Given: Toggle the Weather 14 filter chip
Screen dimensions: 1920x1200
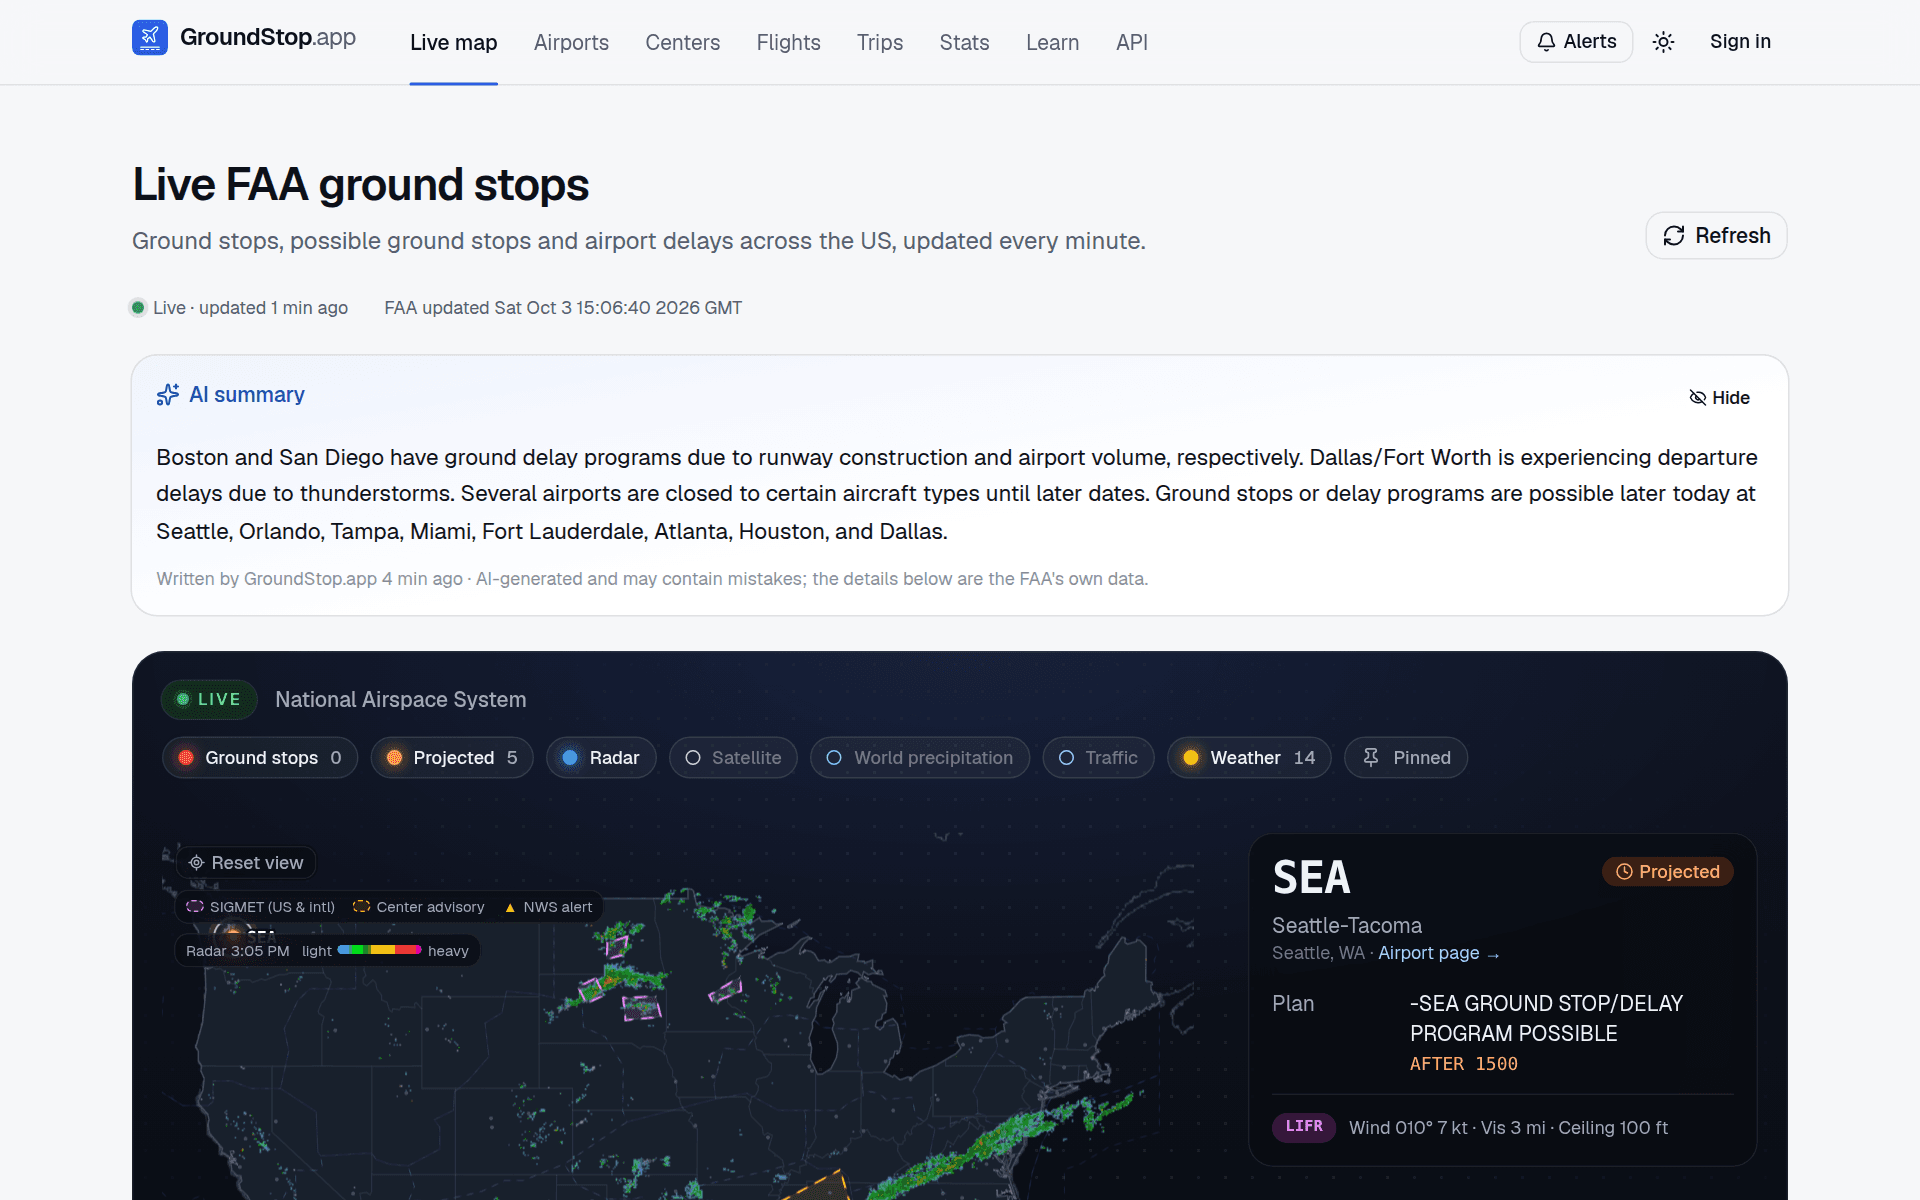Looking at the screenshot, I should pos(1249,758).
